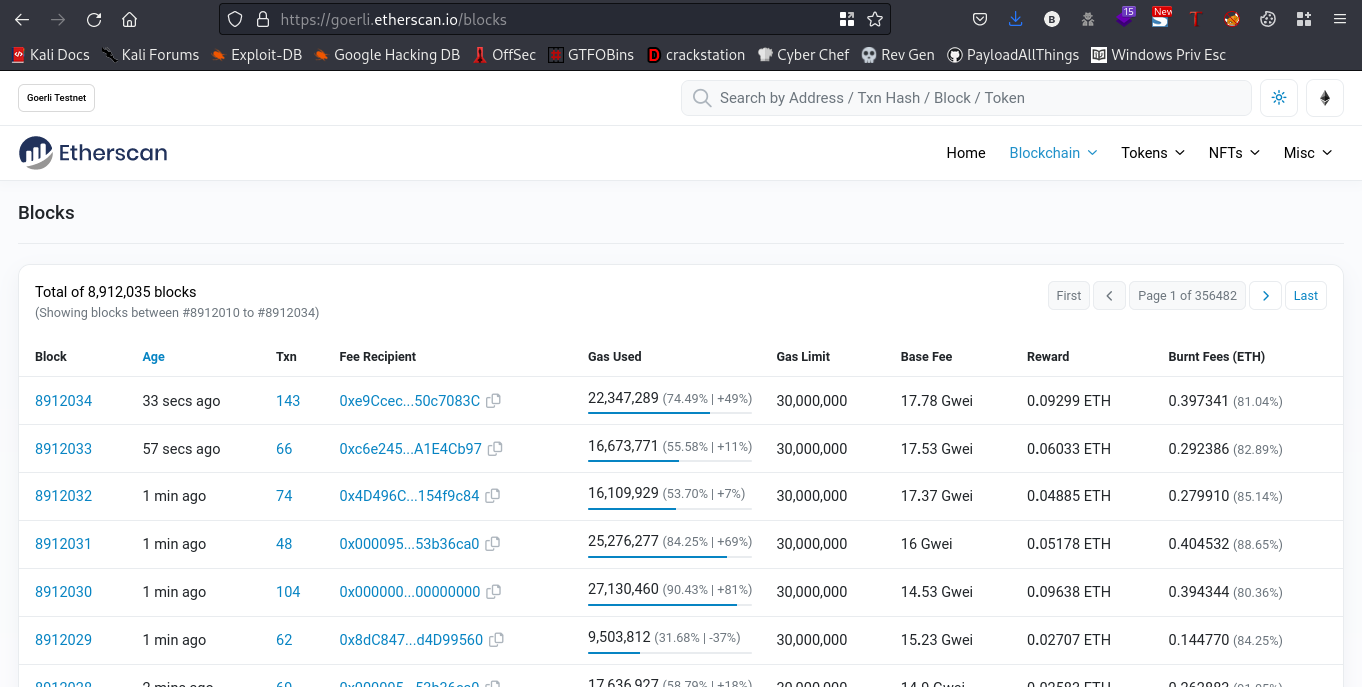Click the extension icon with 15 badge
Viewport: 1362px width, 687px height.
(x=1125, y=17)
